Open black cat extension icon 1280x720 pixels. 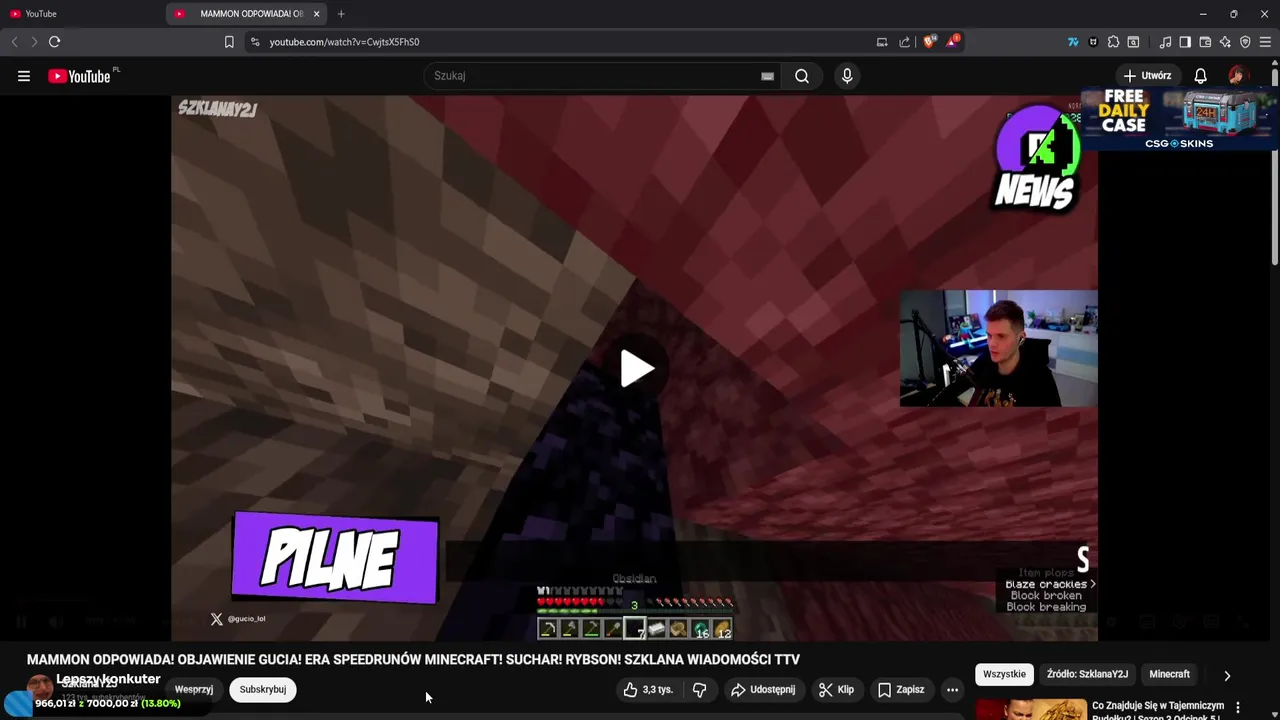click(x=1093, y=42)
